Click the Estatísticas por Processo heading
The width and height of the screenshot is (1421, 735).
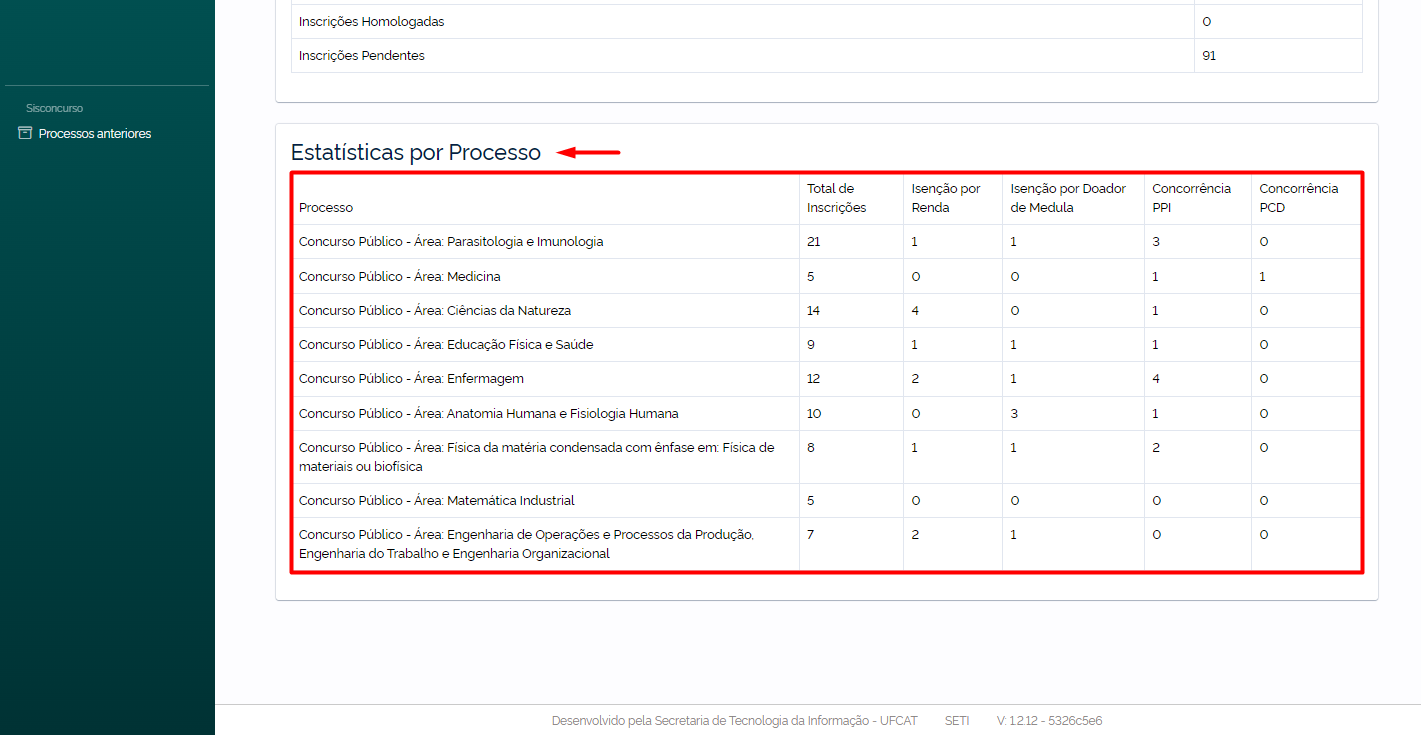(x=416, y=153)
